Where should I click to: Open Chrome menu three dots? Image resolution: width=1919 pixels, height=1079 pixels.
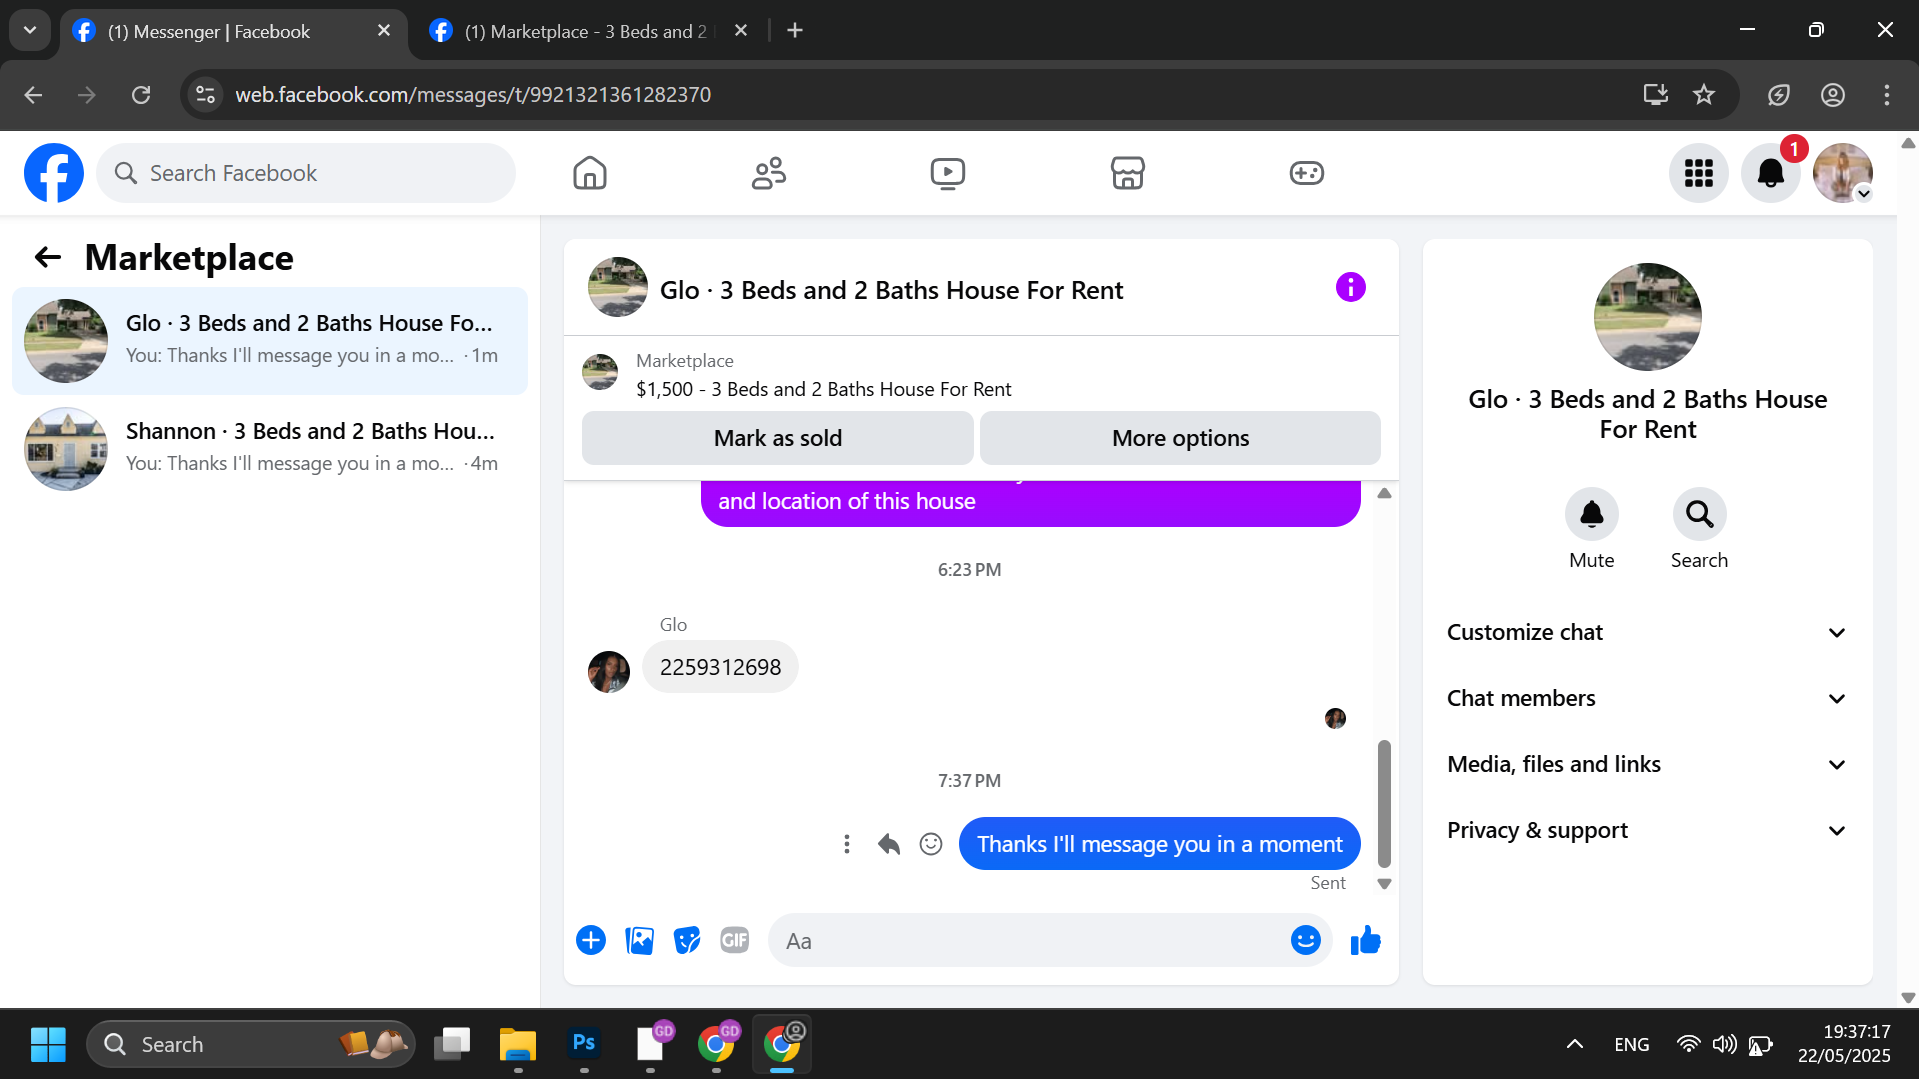point(1886,95)
